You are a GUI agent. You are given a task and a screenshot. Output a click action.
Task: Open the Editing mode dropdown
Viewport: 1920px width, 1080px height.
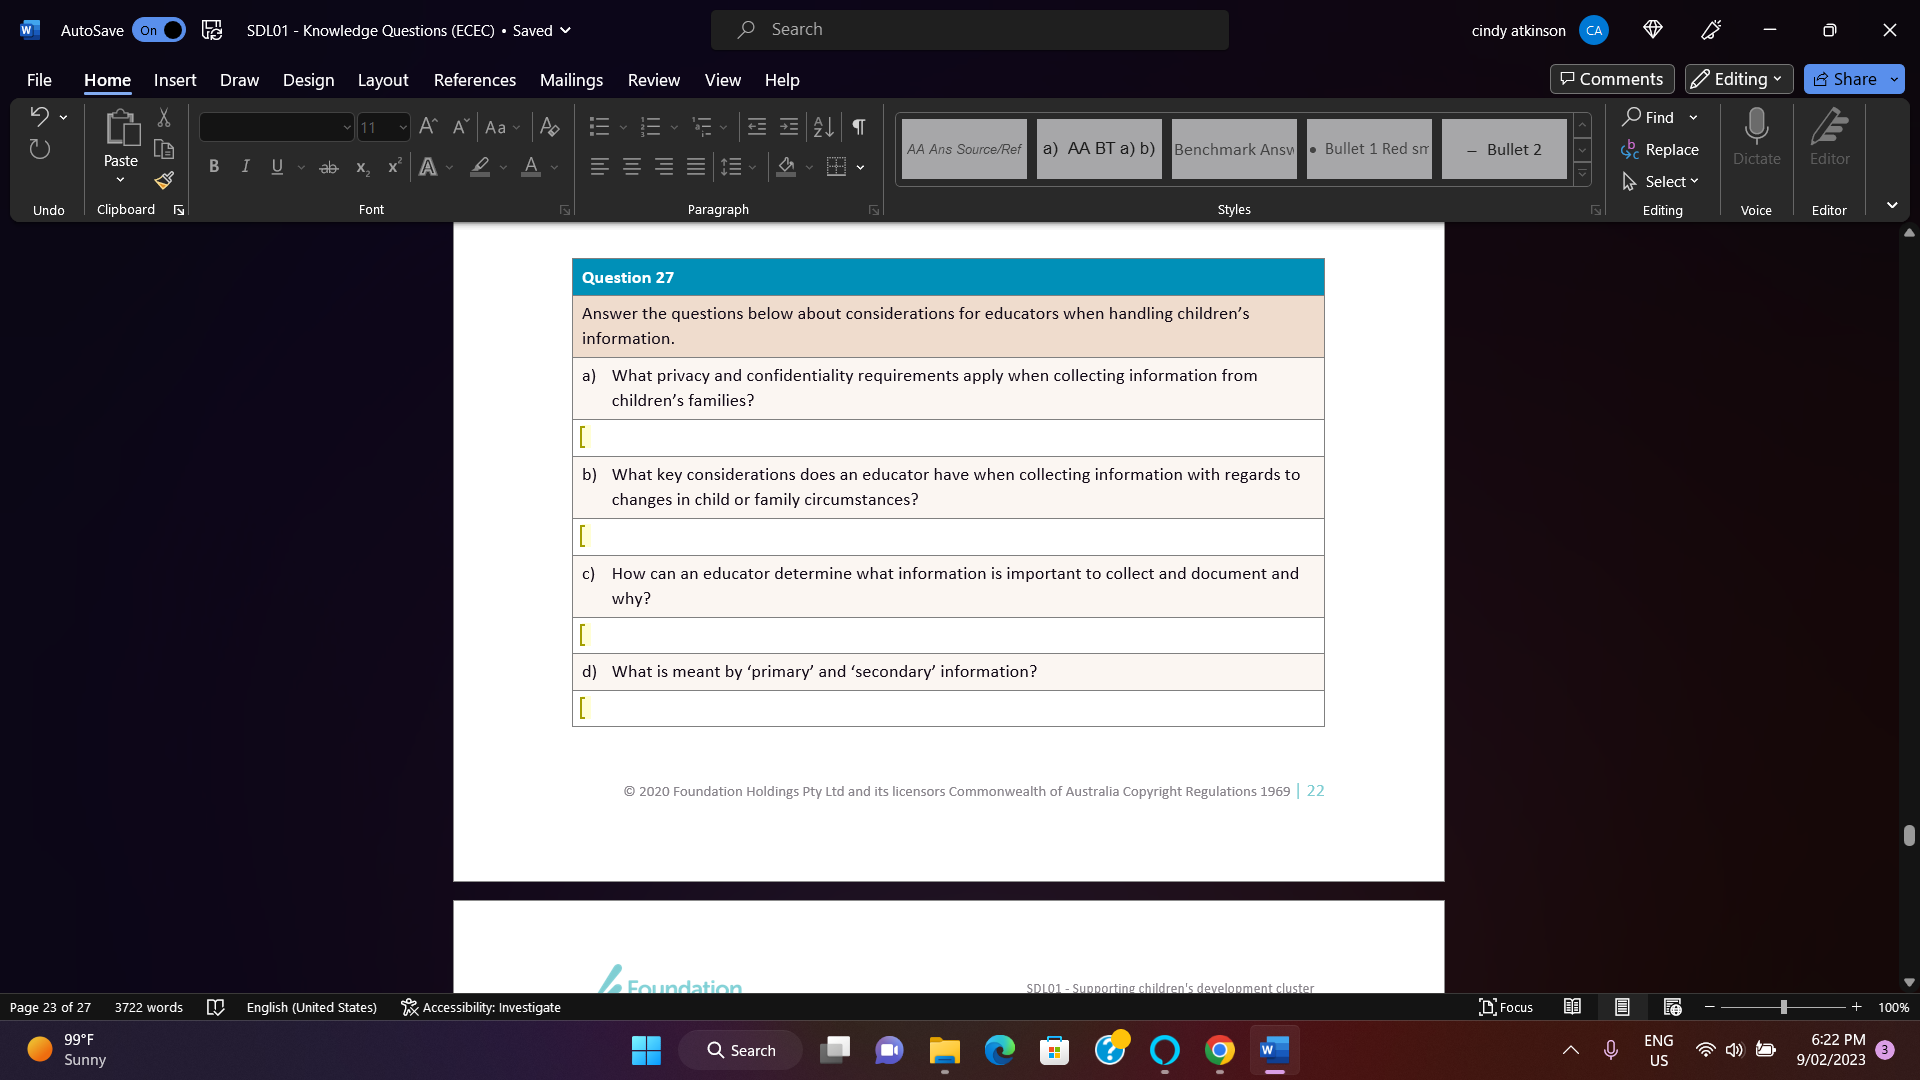click(1739, 79)
